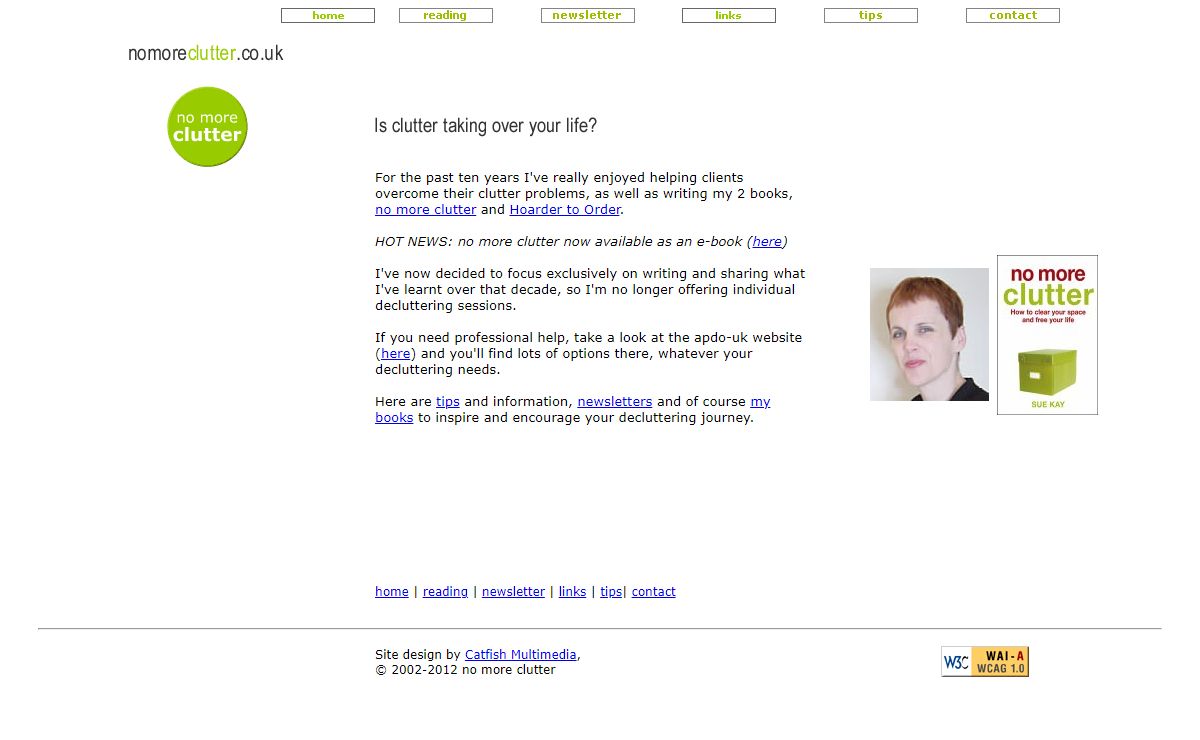Click the footer 'contact' link
Screen dimensions: 1200x740
click(x=653, y=592)
